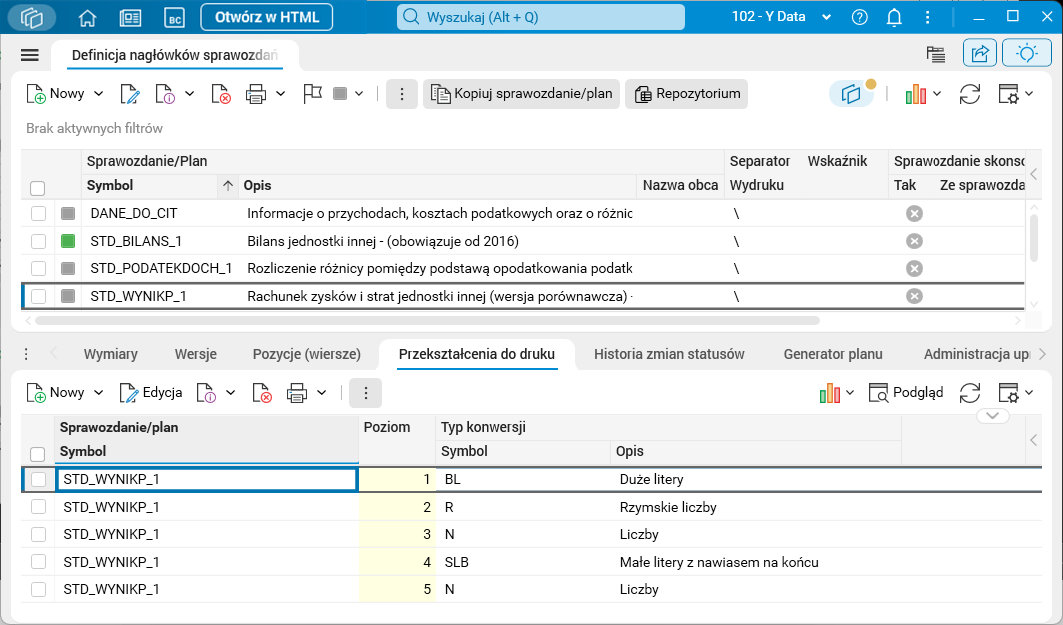
Task: Click the BC icon in title bar
Action: pos(174,18)
